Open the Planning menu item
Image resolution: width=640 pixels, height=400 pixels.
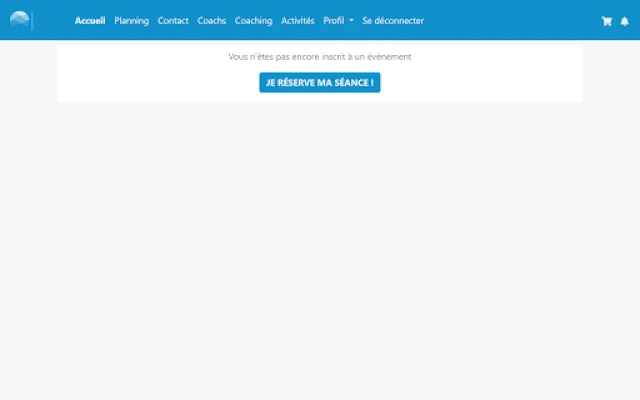131,21
